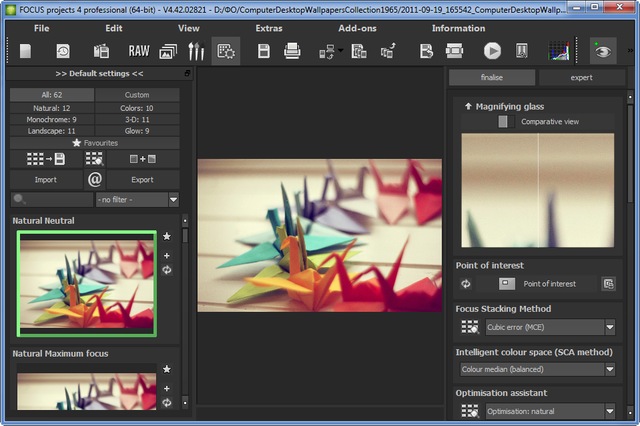Click the histogram icon in the toolbar
The height and width of the screenshot is (426, 640).
[x=559, y=50]
